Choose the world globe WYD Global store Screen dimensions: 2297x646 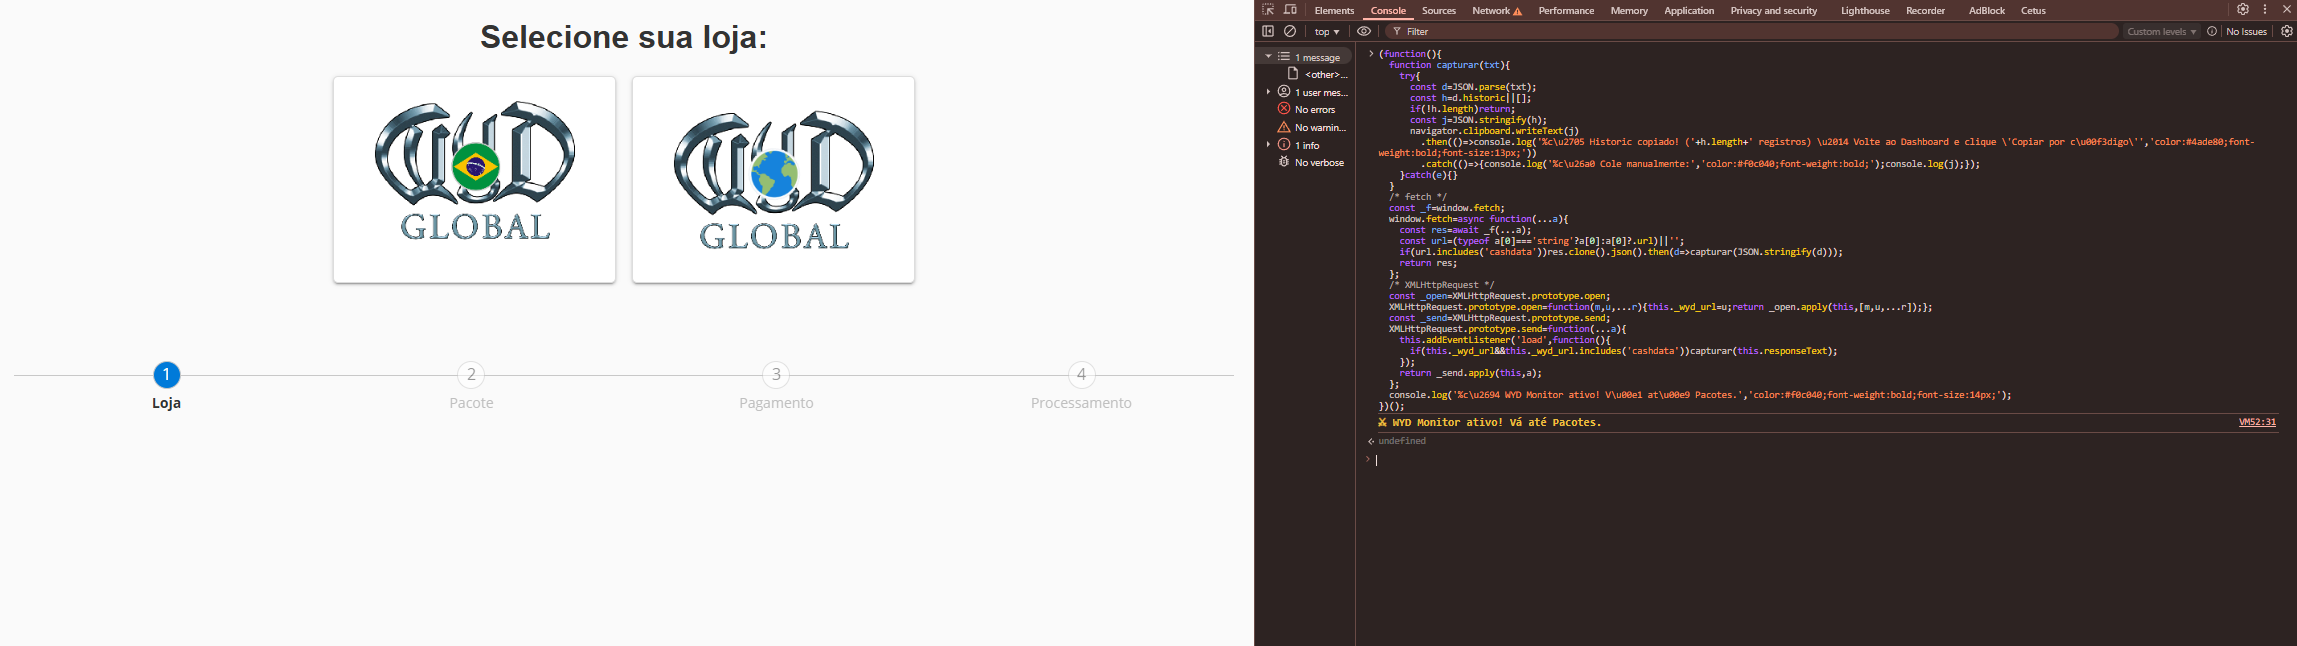(773, 180)
